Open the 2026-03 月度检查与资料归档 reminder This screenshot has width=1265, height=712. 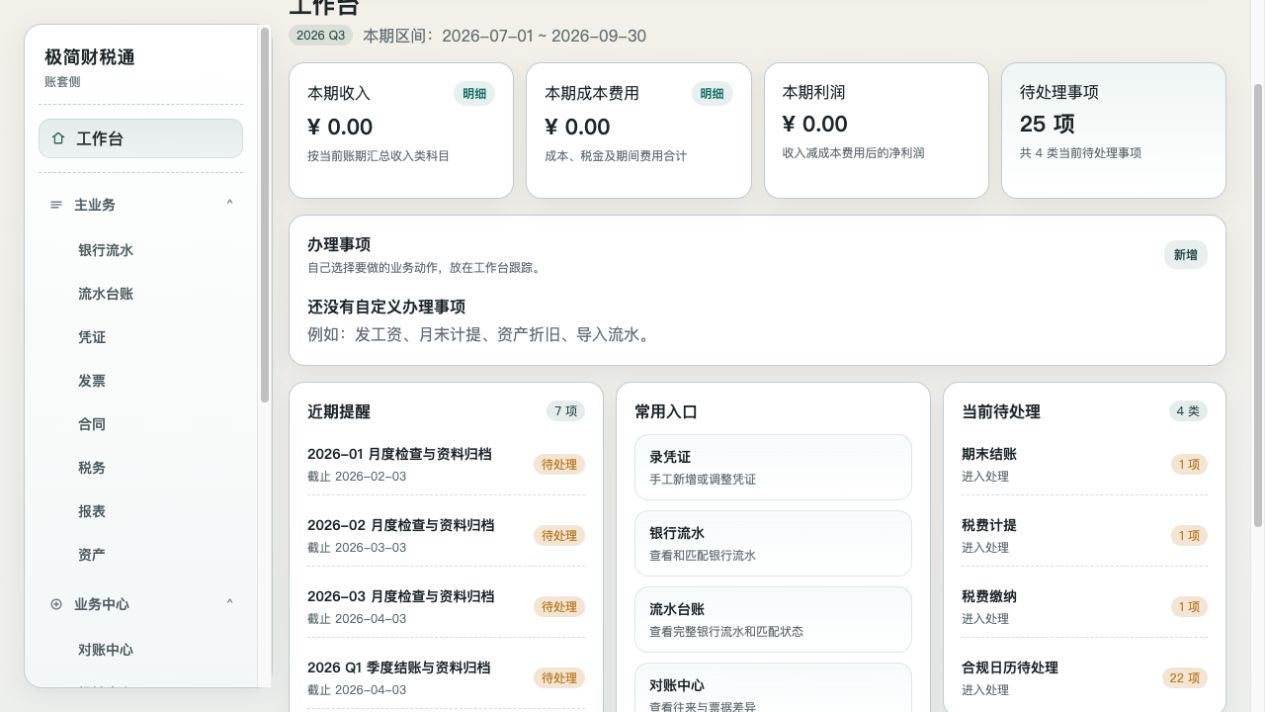coord(446,606)
